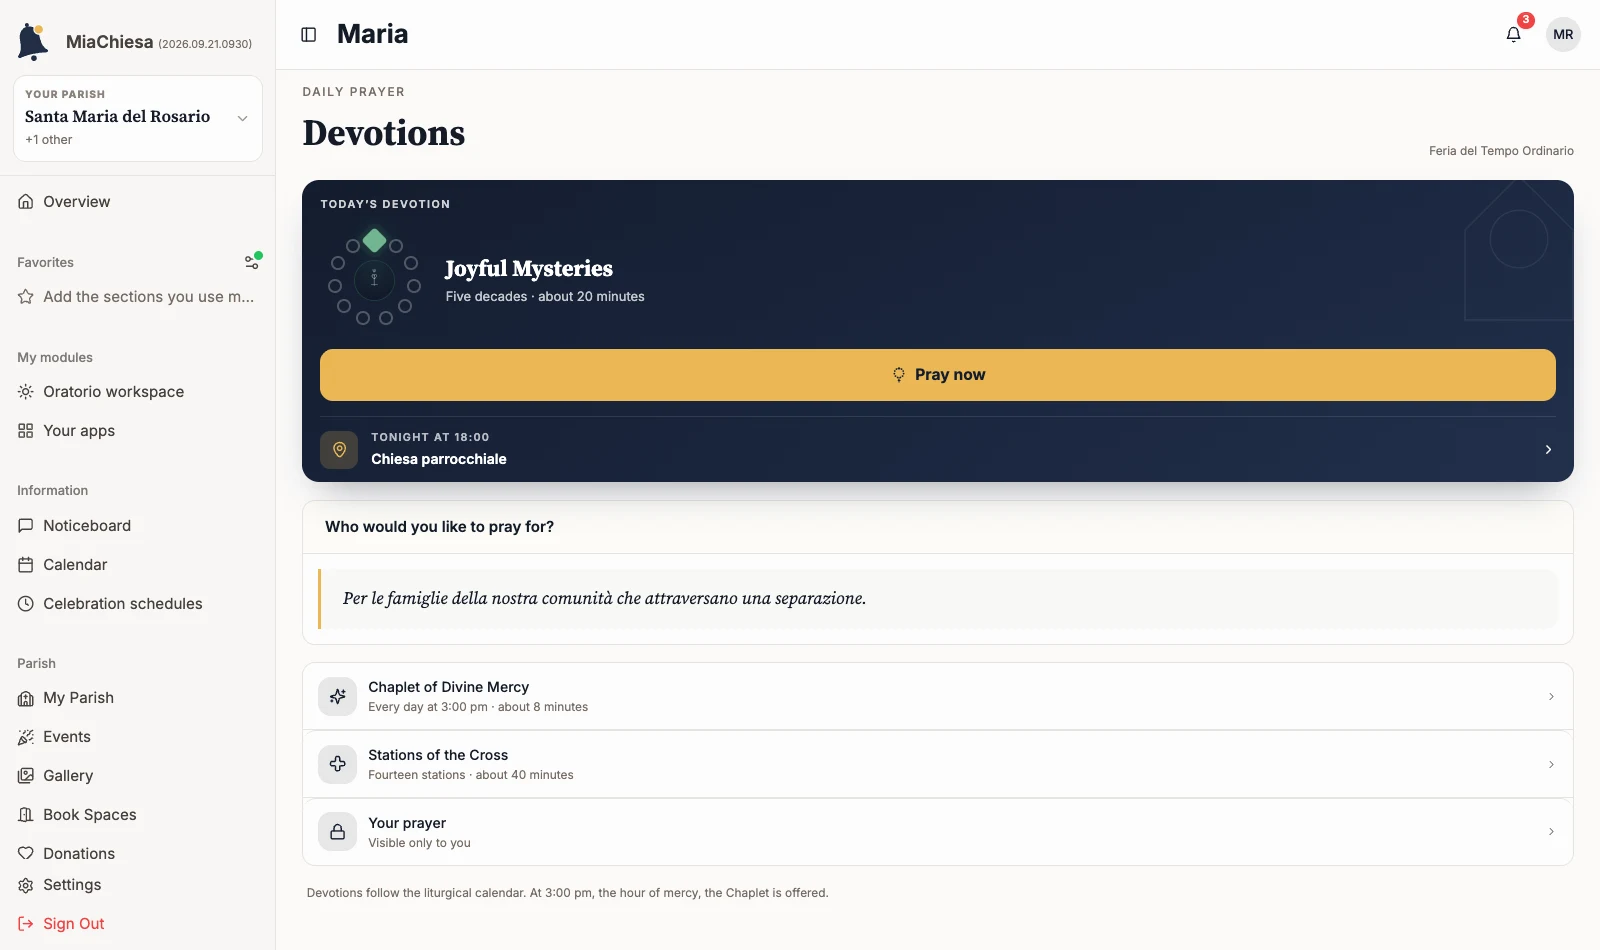Click the red notification badge showing 3
Screen dimensions: 1600x950
point(1526,20)
